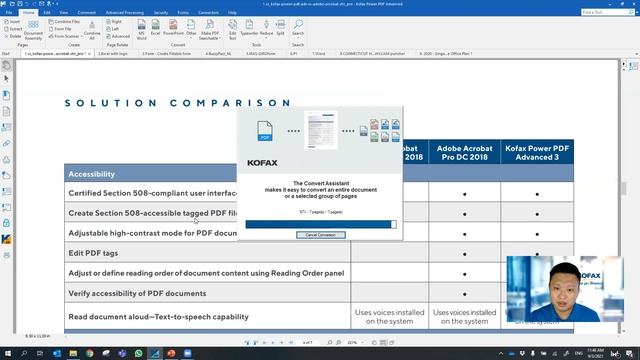The height and width of the screenshot is (360, 640).
Task: Open Zoom app from taskbar
Action: tap(187, 353)
